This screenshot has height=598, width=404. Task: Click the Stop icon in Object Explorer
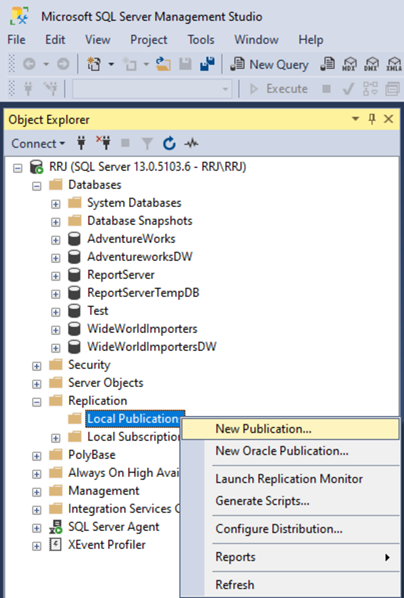125,143
